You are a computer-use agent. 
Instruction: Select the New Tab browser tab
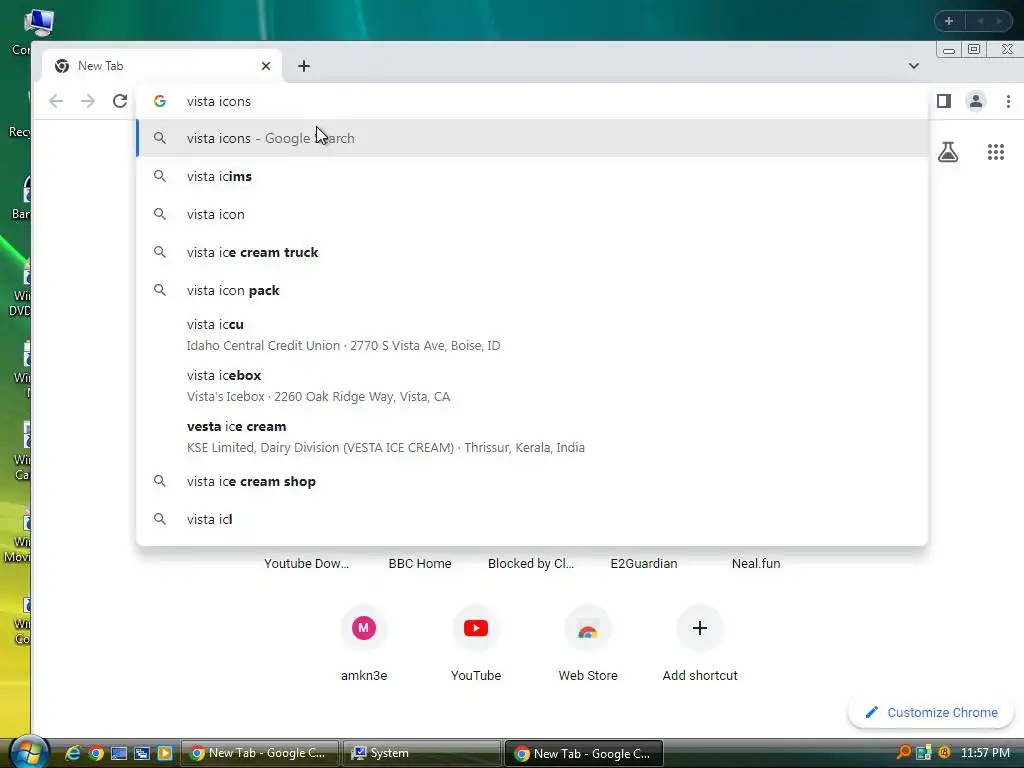[x=162, y=66]
